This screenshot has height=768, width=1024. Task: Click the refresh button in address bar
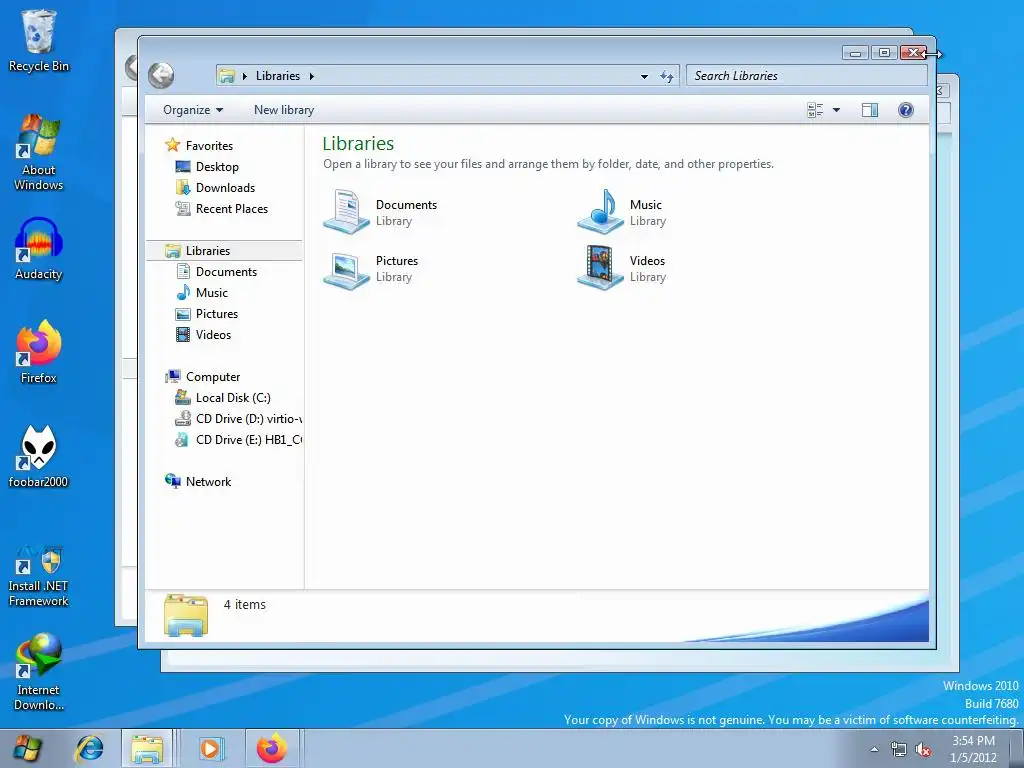pos(667,76)
